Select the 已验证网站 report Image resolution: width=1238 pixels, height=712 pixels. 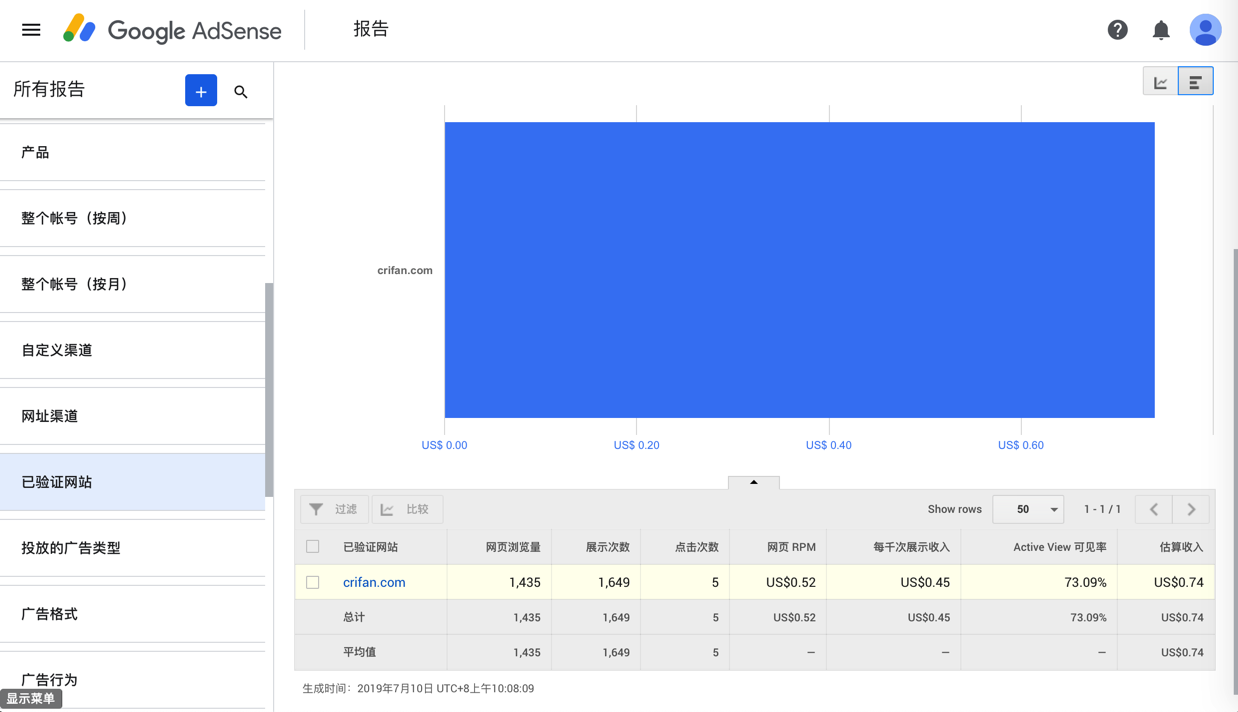coord(133,482)
